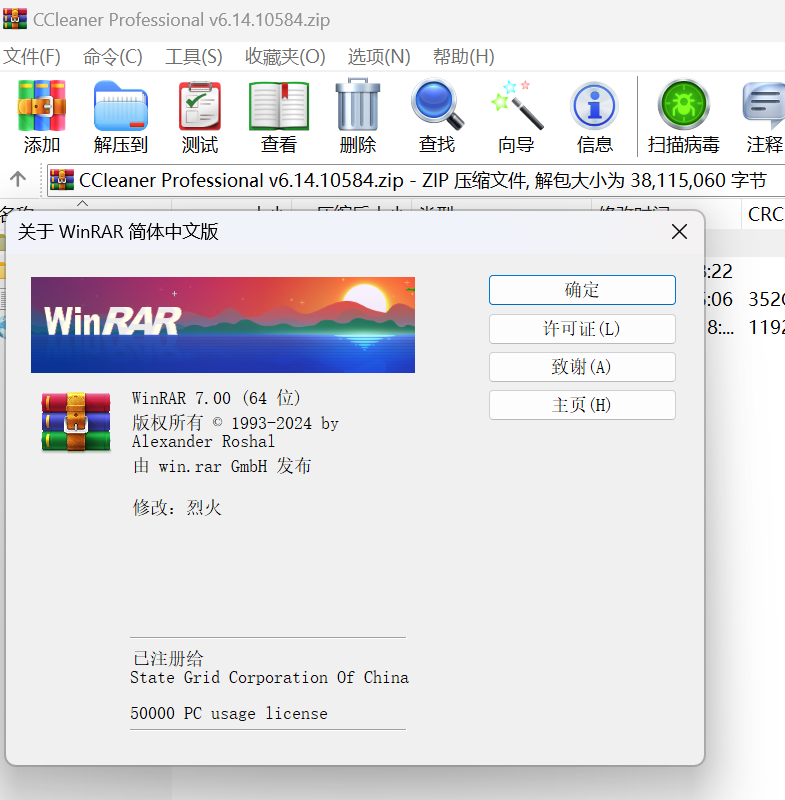The image size is (785, 800).
Task: Confirm with the 确定 button
Action: coord(582,290)
